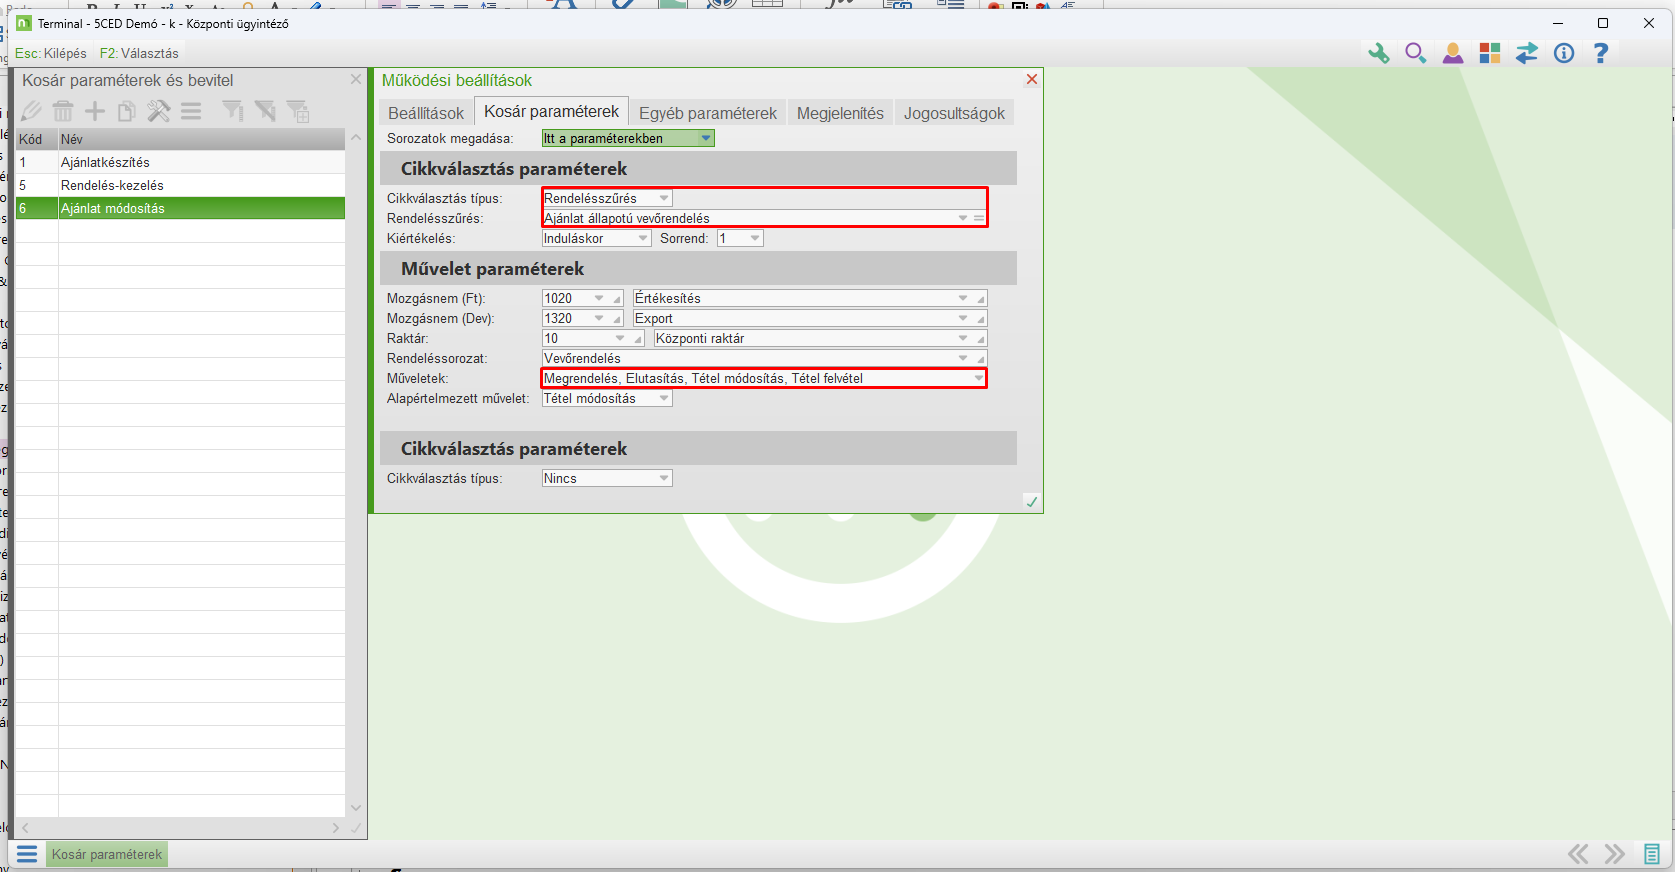This screenshot has height=872, width=1675.
Task: Switch to the Jogosultságok tab
Action: (x=955, y=113)
